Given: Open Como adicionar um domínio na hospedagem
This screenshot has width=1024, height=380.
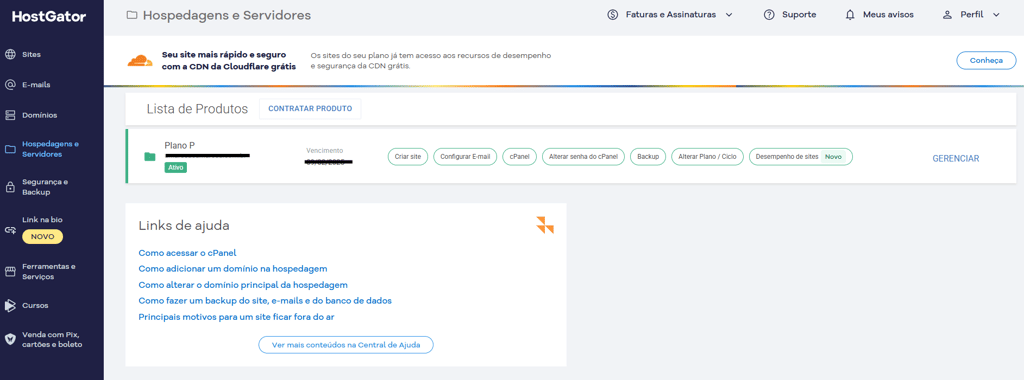Looking at the screenshot, I should tap(232, 268).
